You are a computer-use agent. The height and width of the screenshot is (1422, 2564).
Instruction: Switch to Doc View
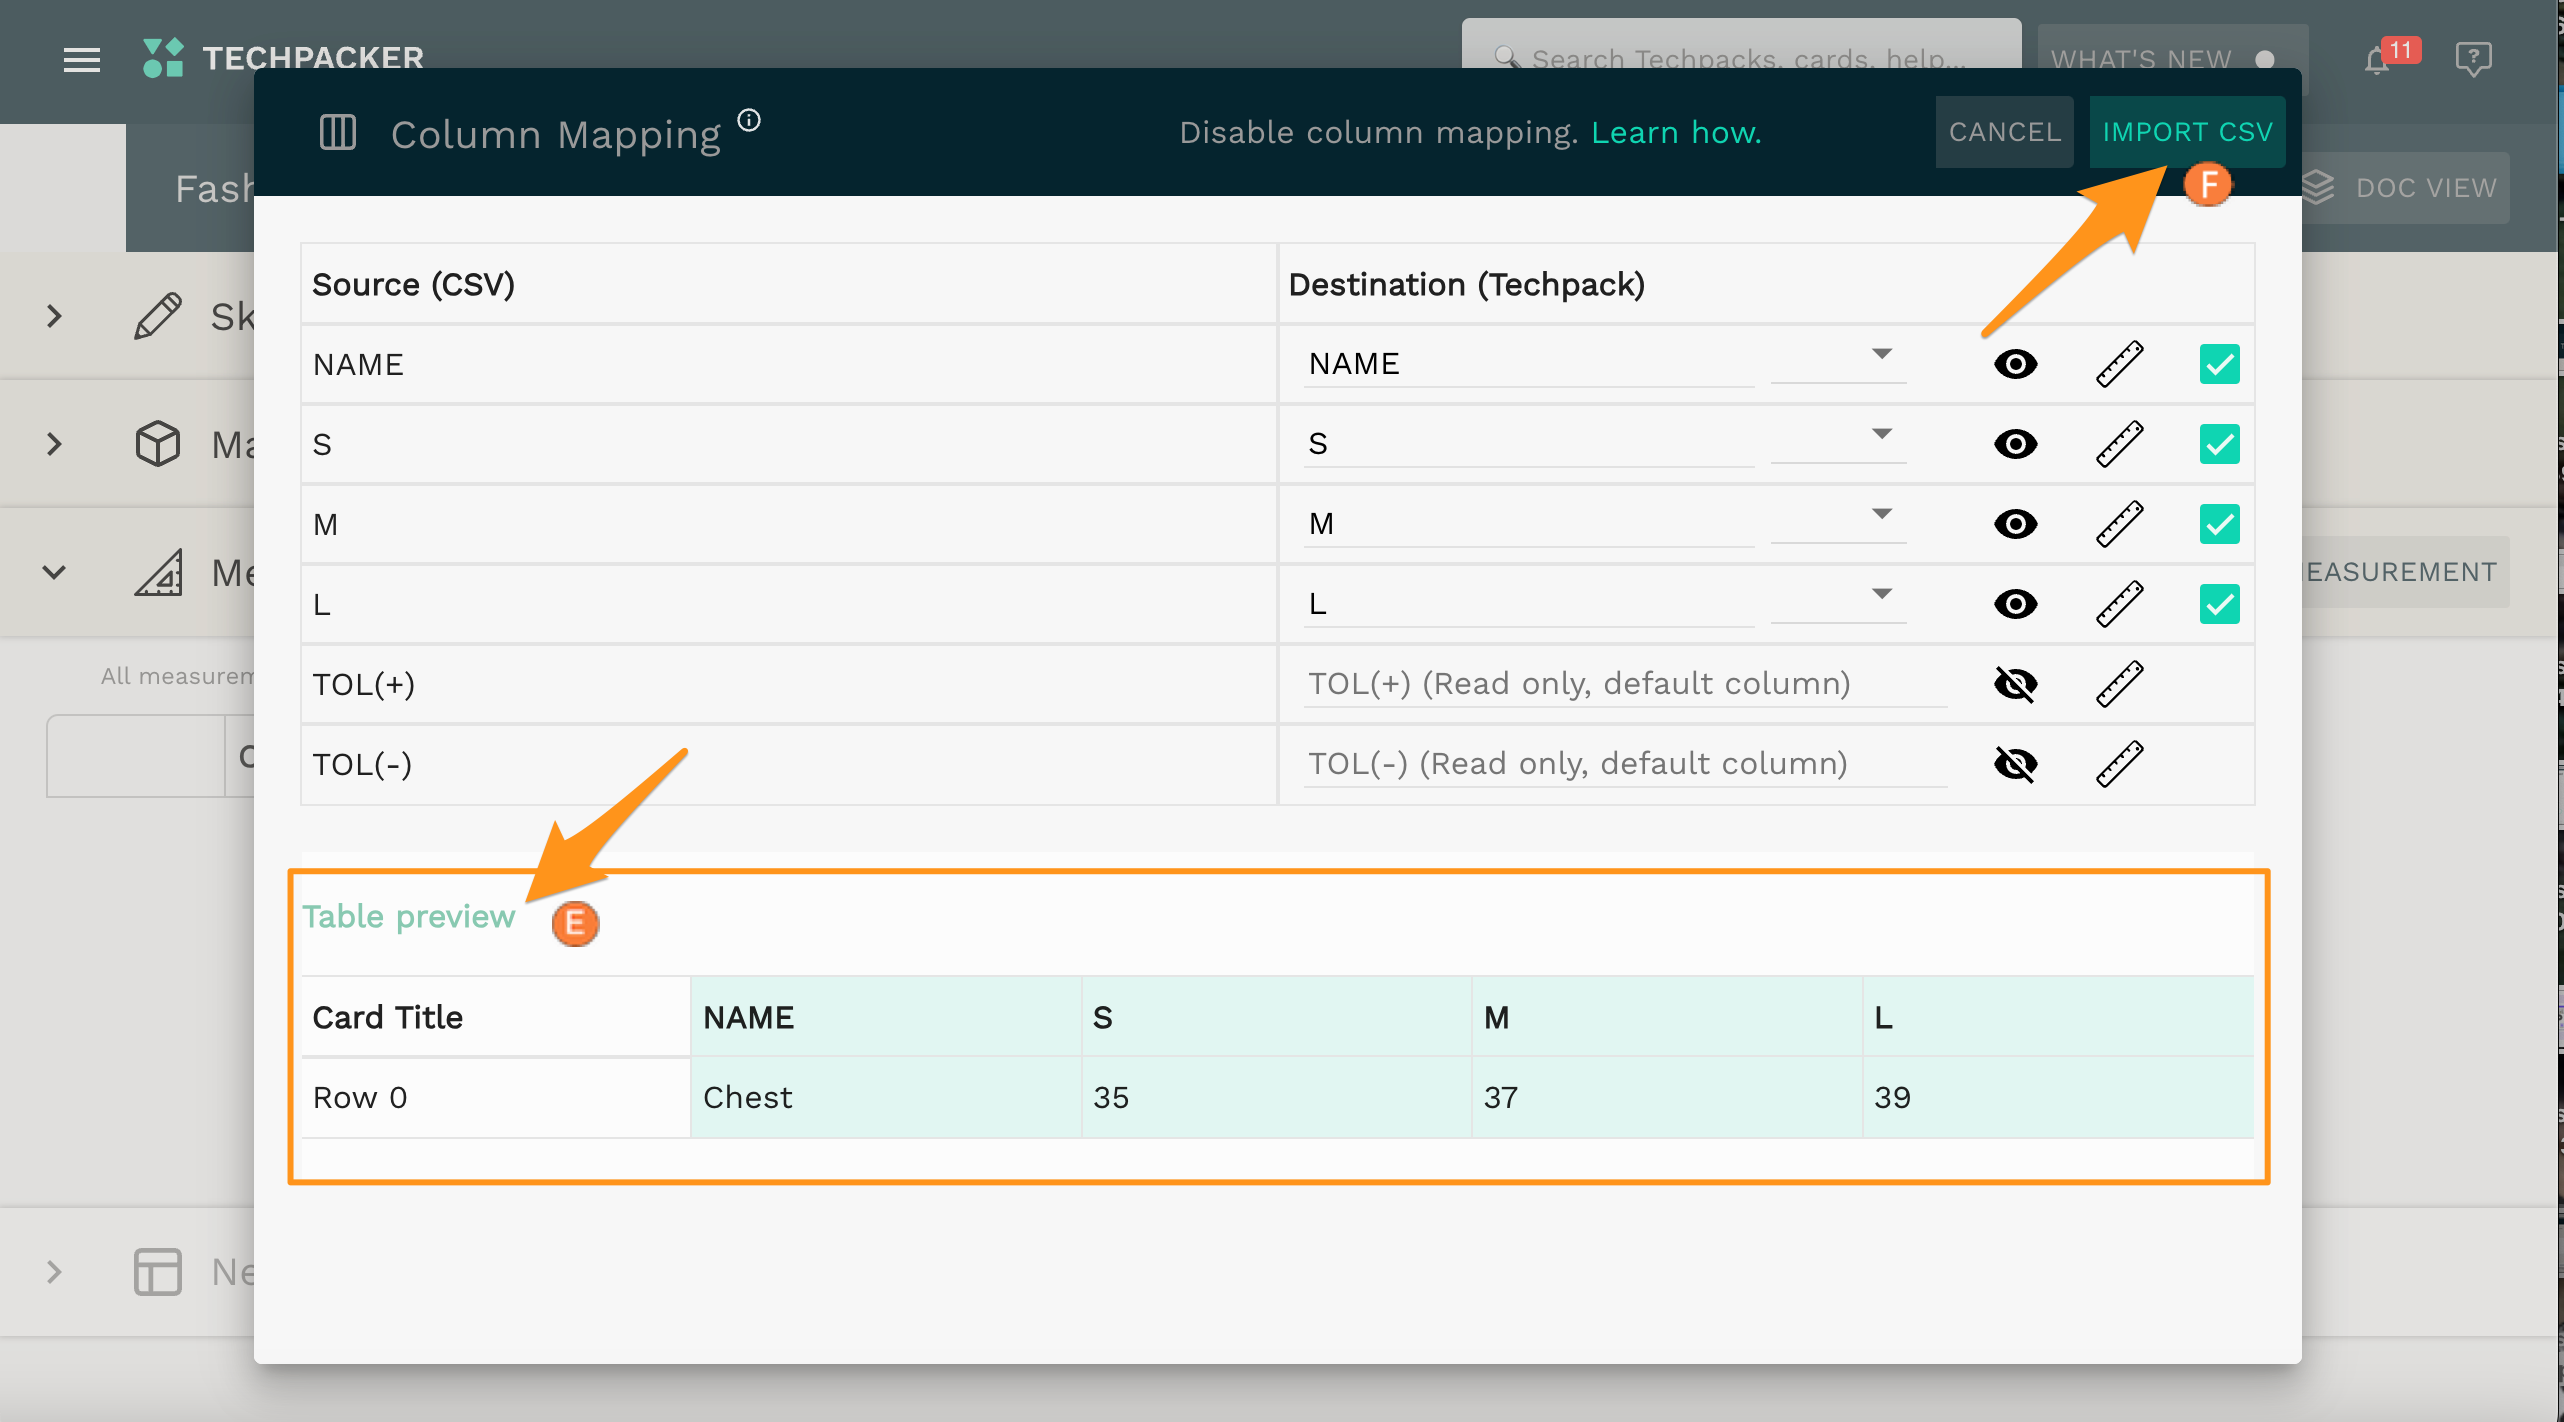[x=2404, y=187]
